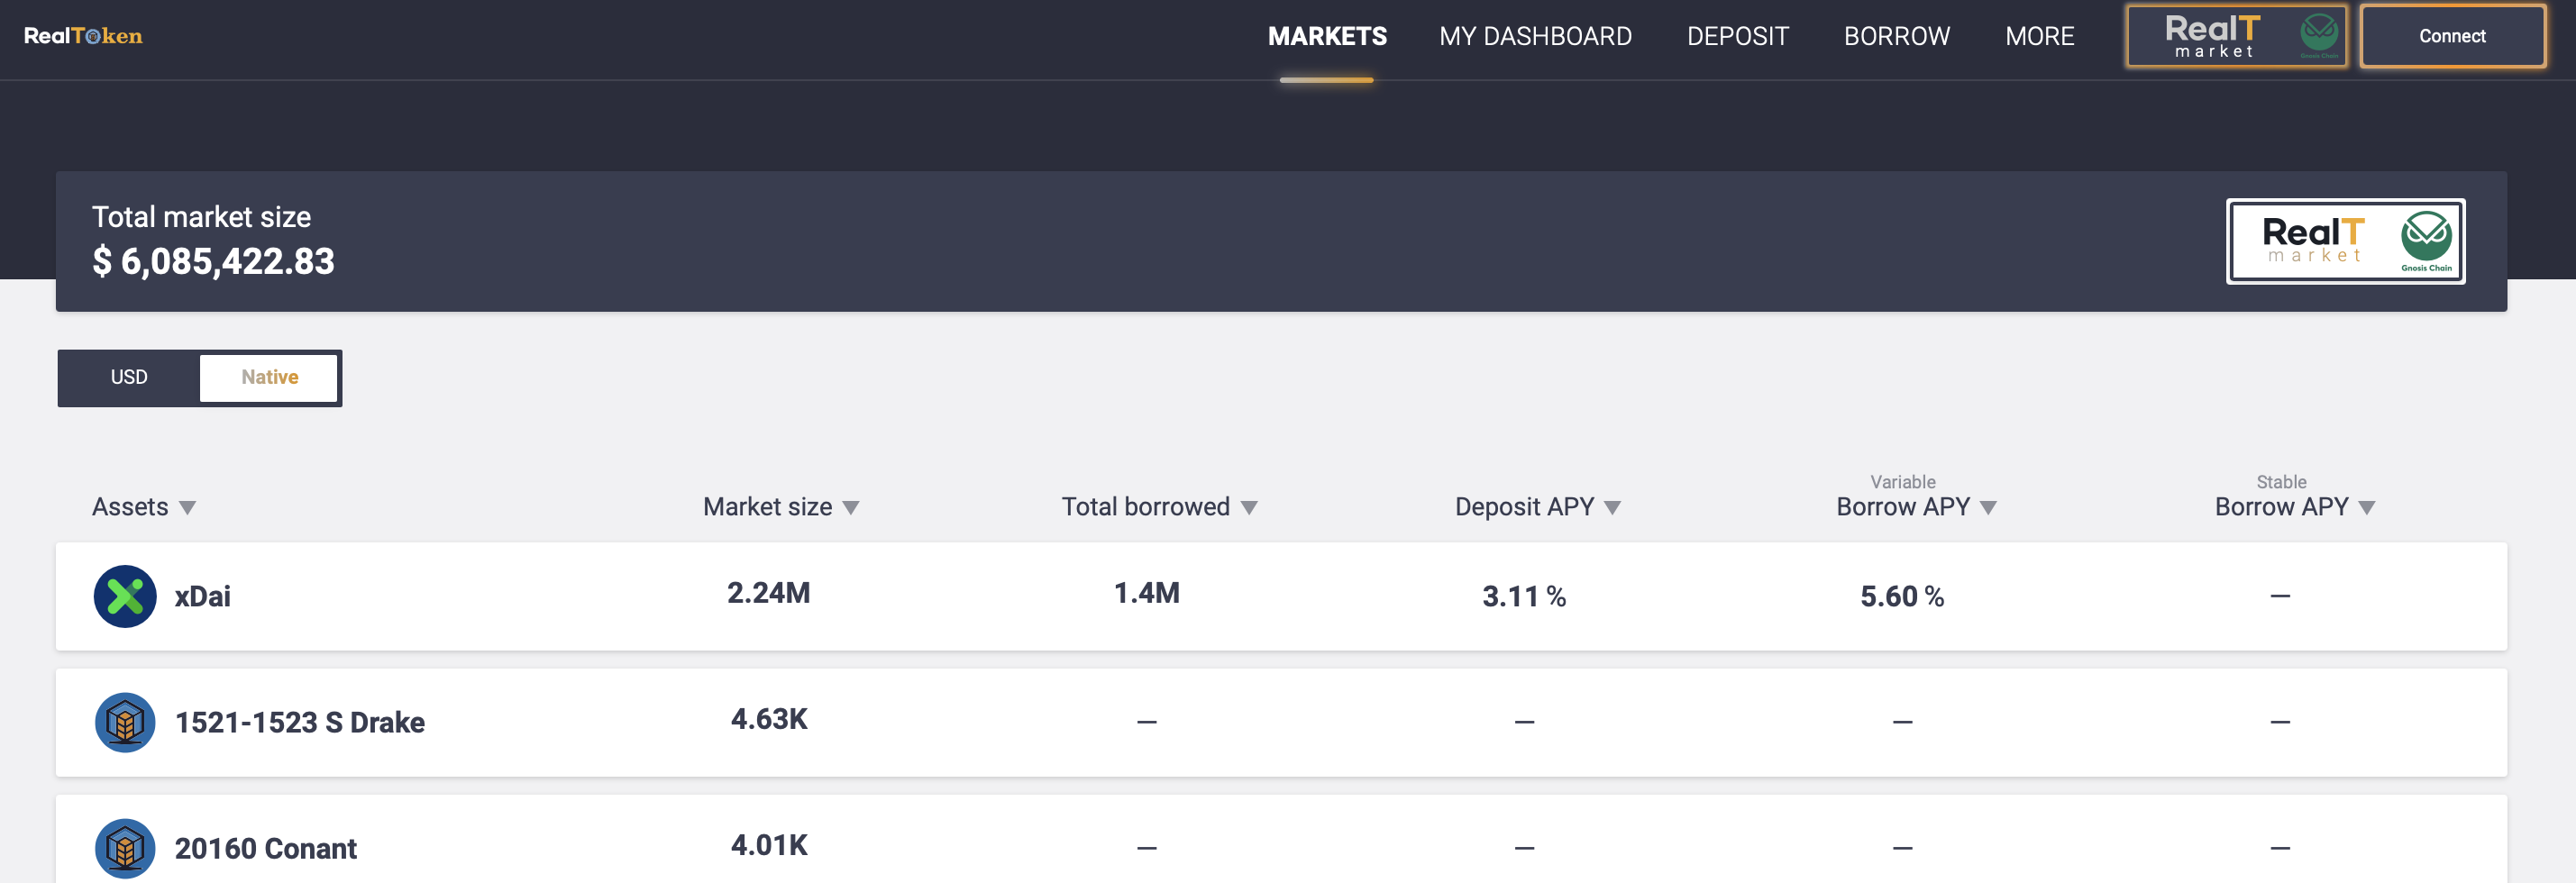Switch currency display to USD
Viewport: 2576px width, 883px height.
coord(129,377)
